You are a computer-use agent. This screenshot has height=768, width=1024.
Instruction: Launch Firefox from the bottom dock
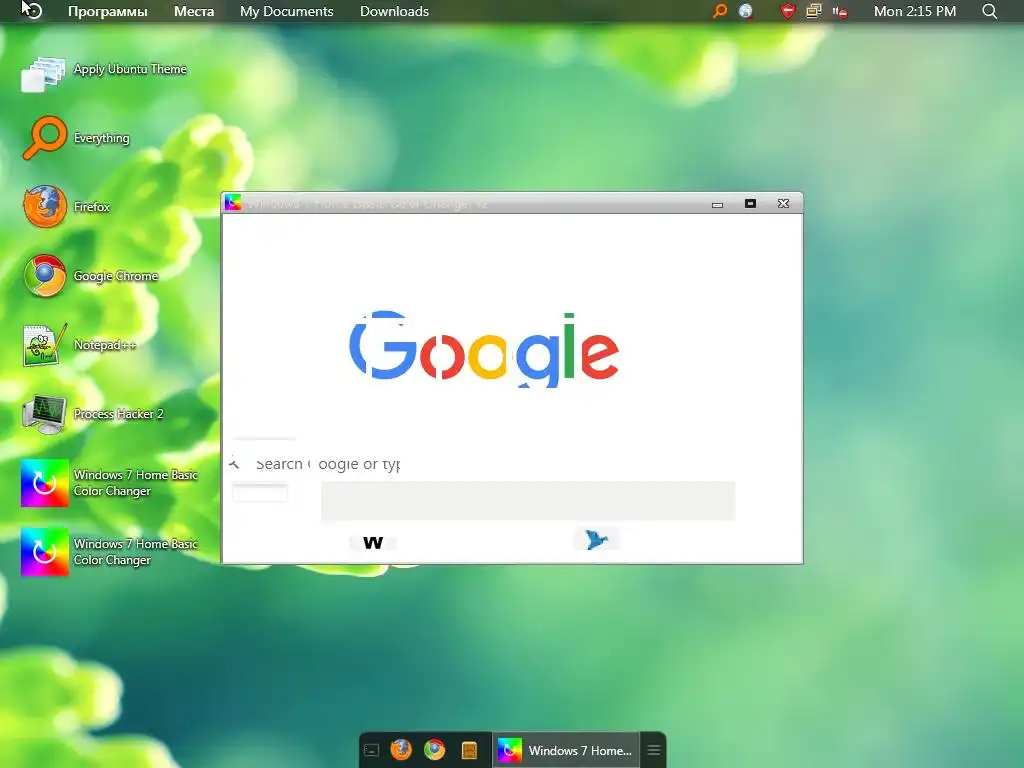401,750
